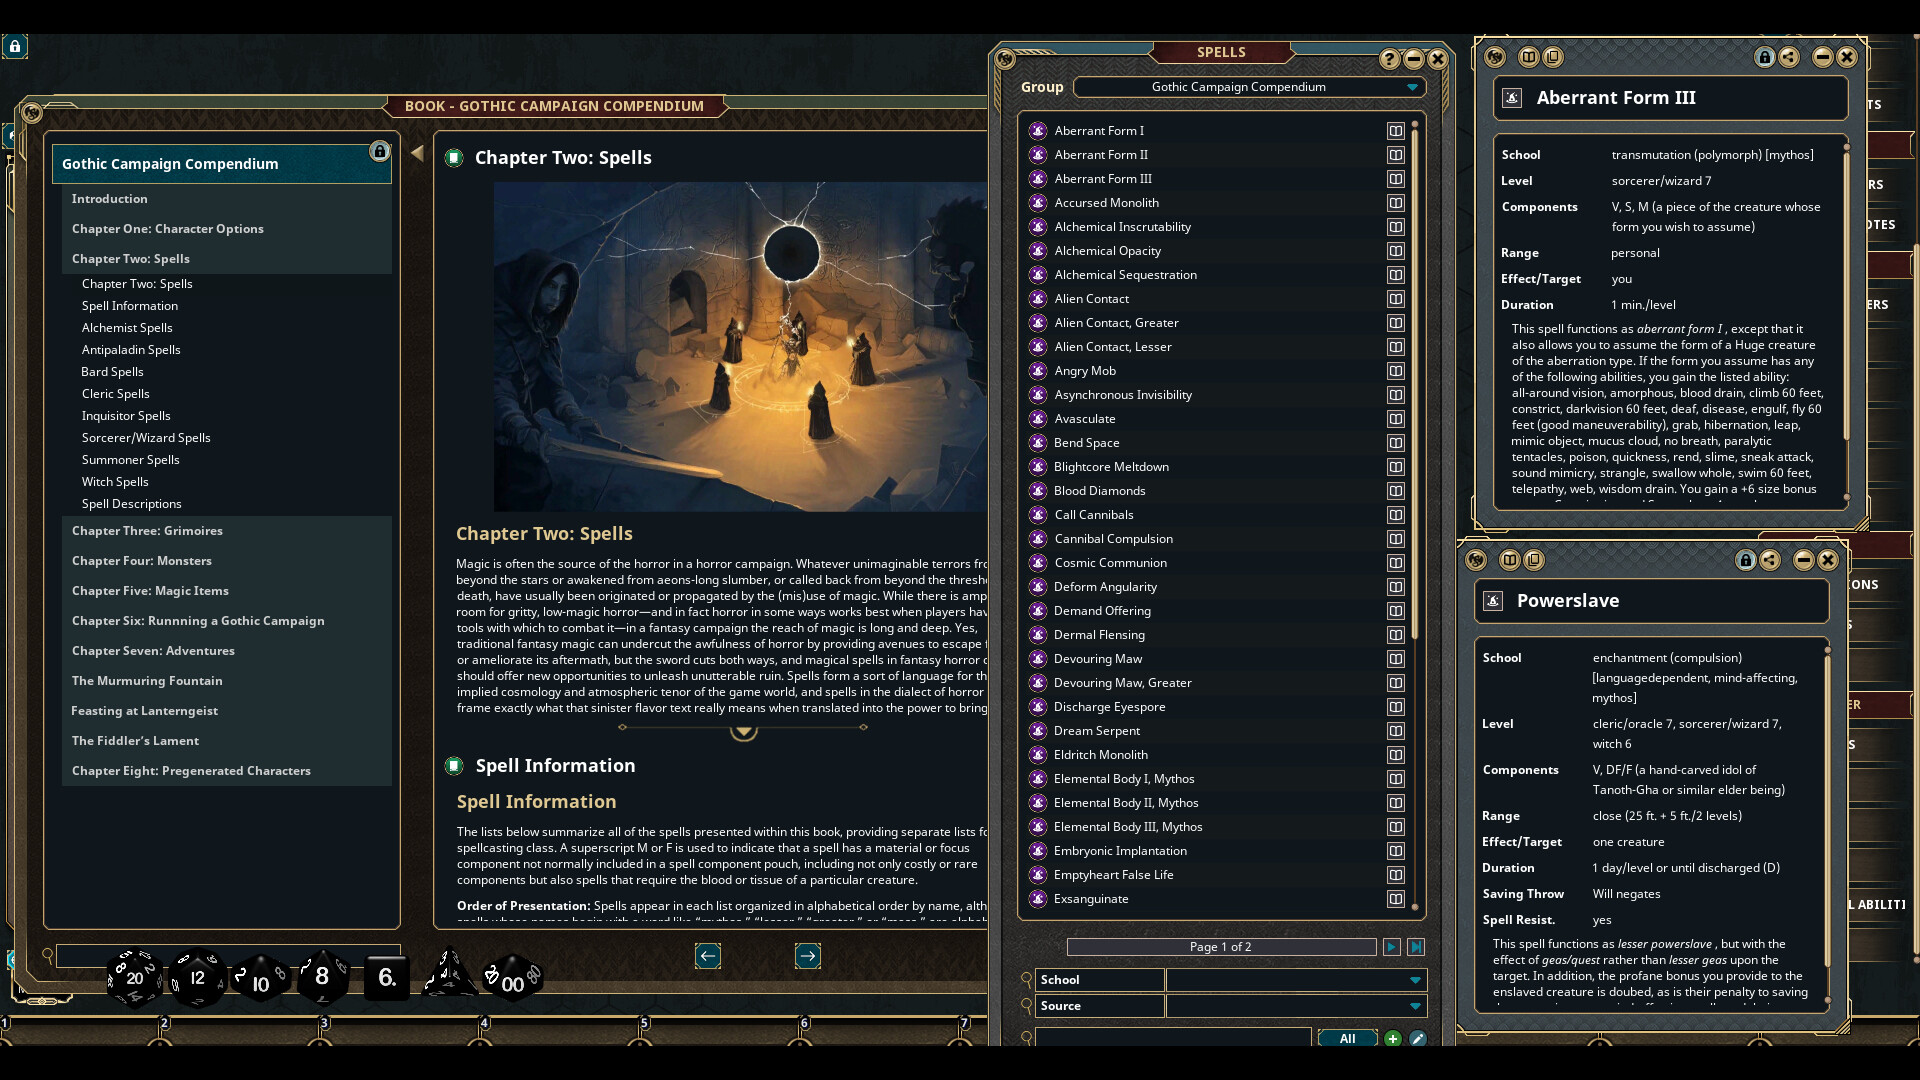Open the Source filter dropdown
Viewport: 1920px width, 1080px height.
1296,1006
